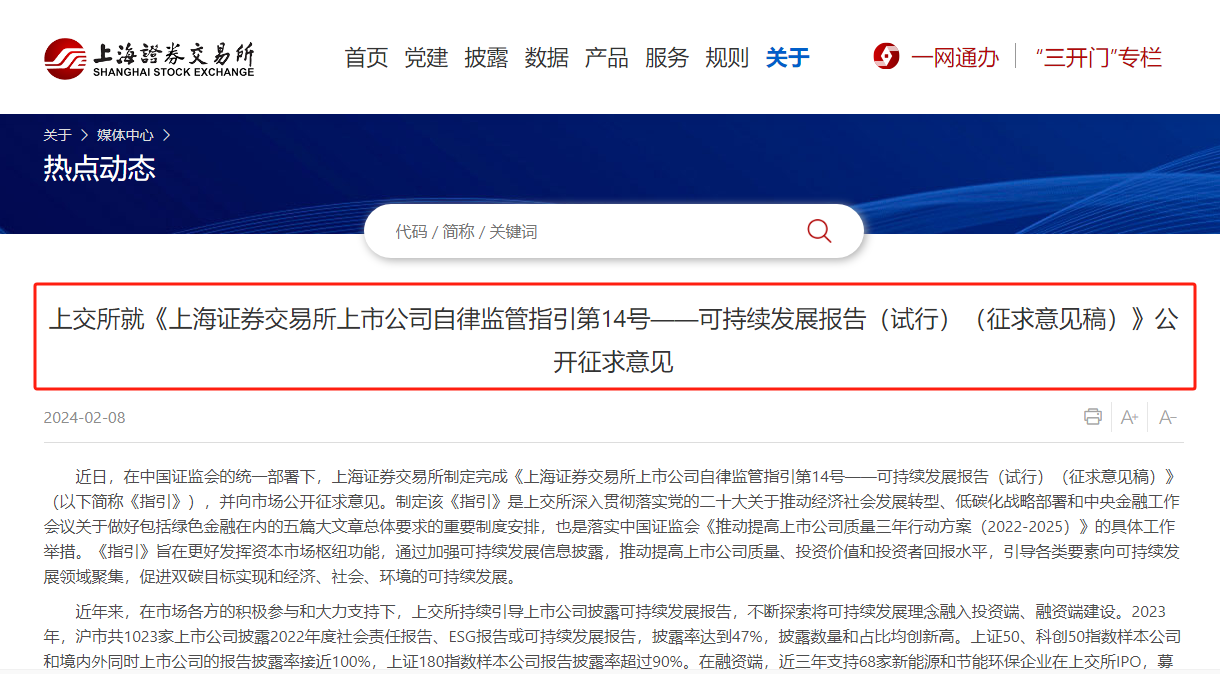The height and width of the screenshot is (674, 1220).
Task: Open the 数据 navigation menu
Action: [546, 58]
